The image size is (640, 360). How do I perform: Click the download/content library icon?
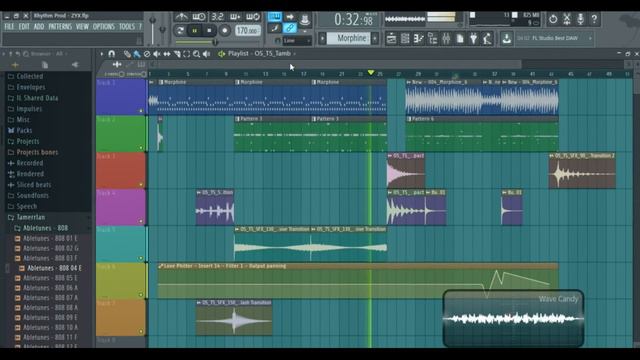pos(507,39)
